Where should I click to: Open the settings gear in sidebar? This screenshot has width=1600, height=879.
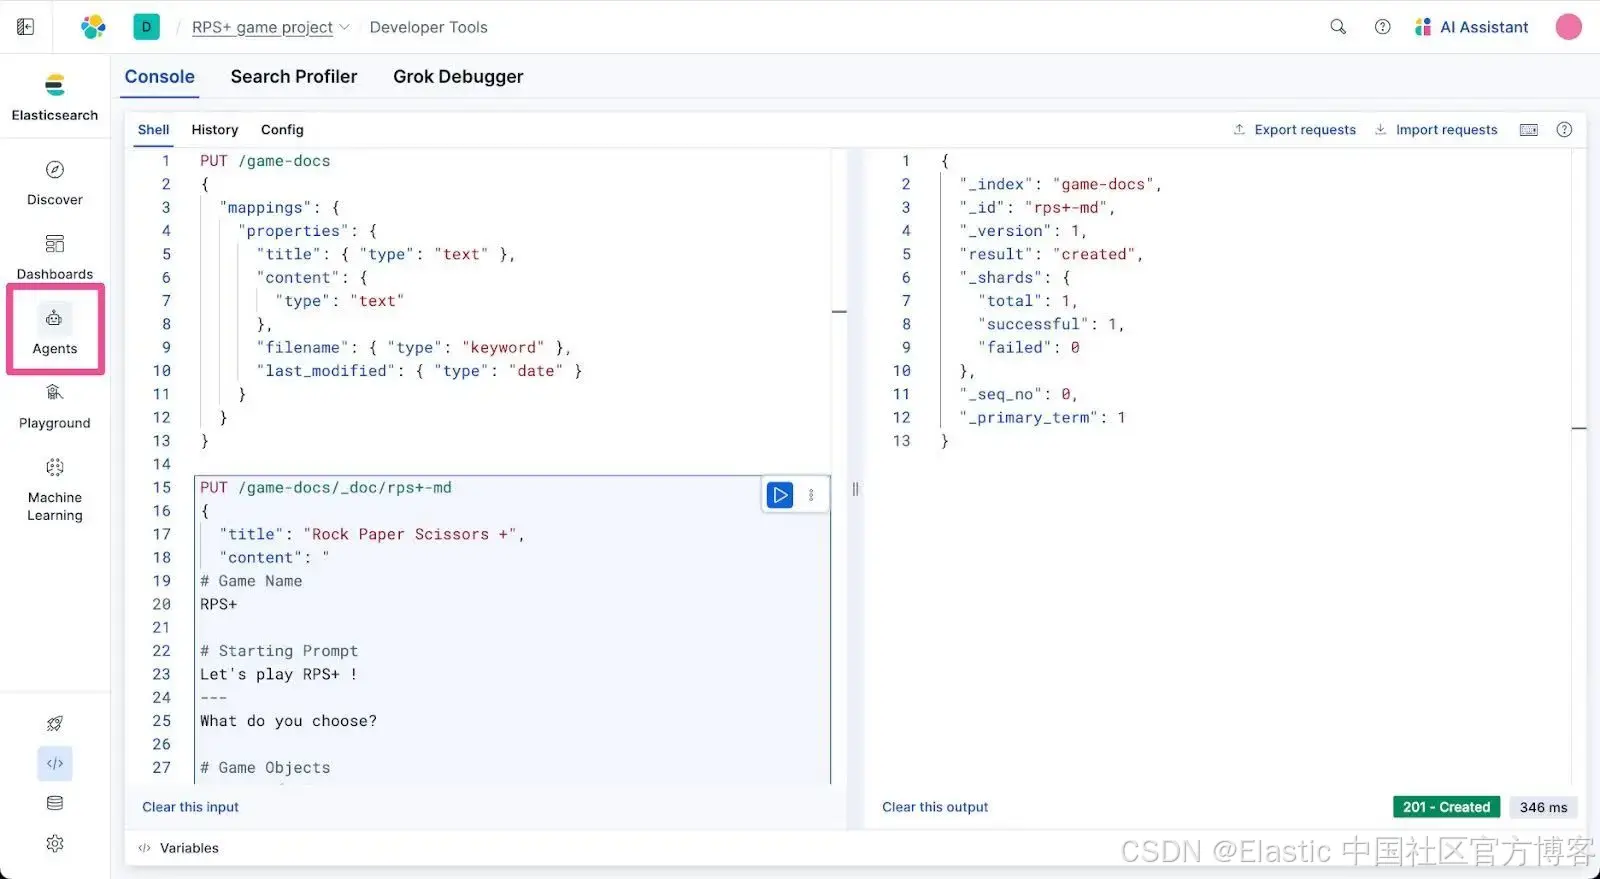tap(55, 844)
